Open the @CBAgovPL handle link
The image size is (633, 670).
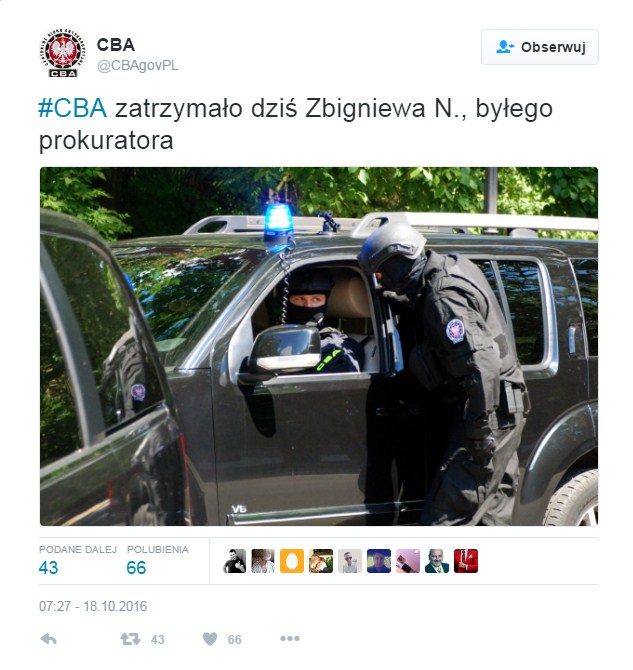point(138,66)
